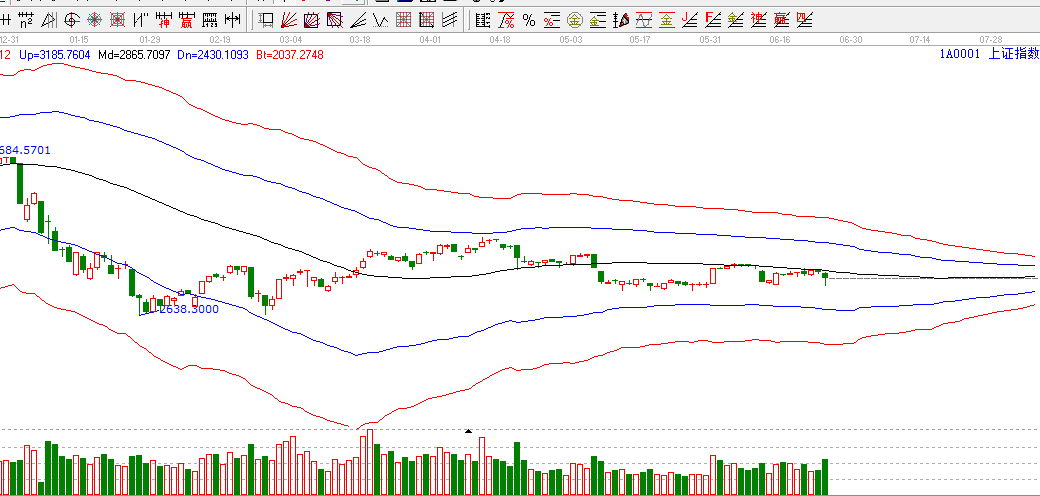Screen dimensions: 1040x496
Task: Select the spiral circle drawing tool
Action: [72, 19]
